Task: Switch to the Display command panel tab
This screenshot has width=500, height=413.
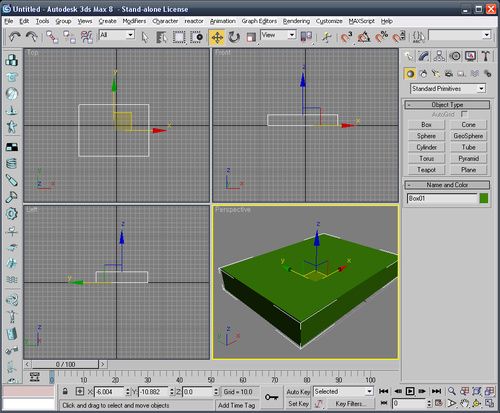Action: click(x=470, y=56)
